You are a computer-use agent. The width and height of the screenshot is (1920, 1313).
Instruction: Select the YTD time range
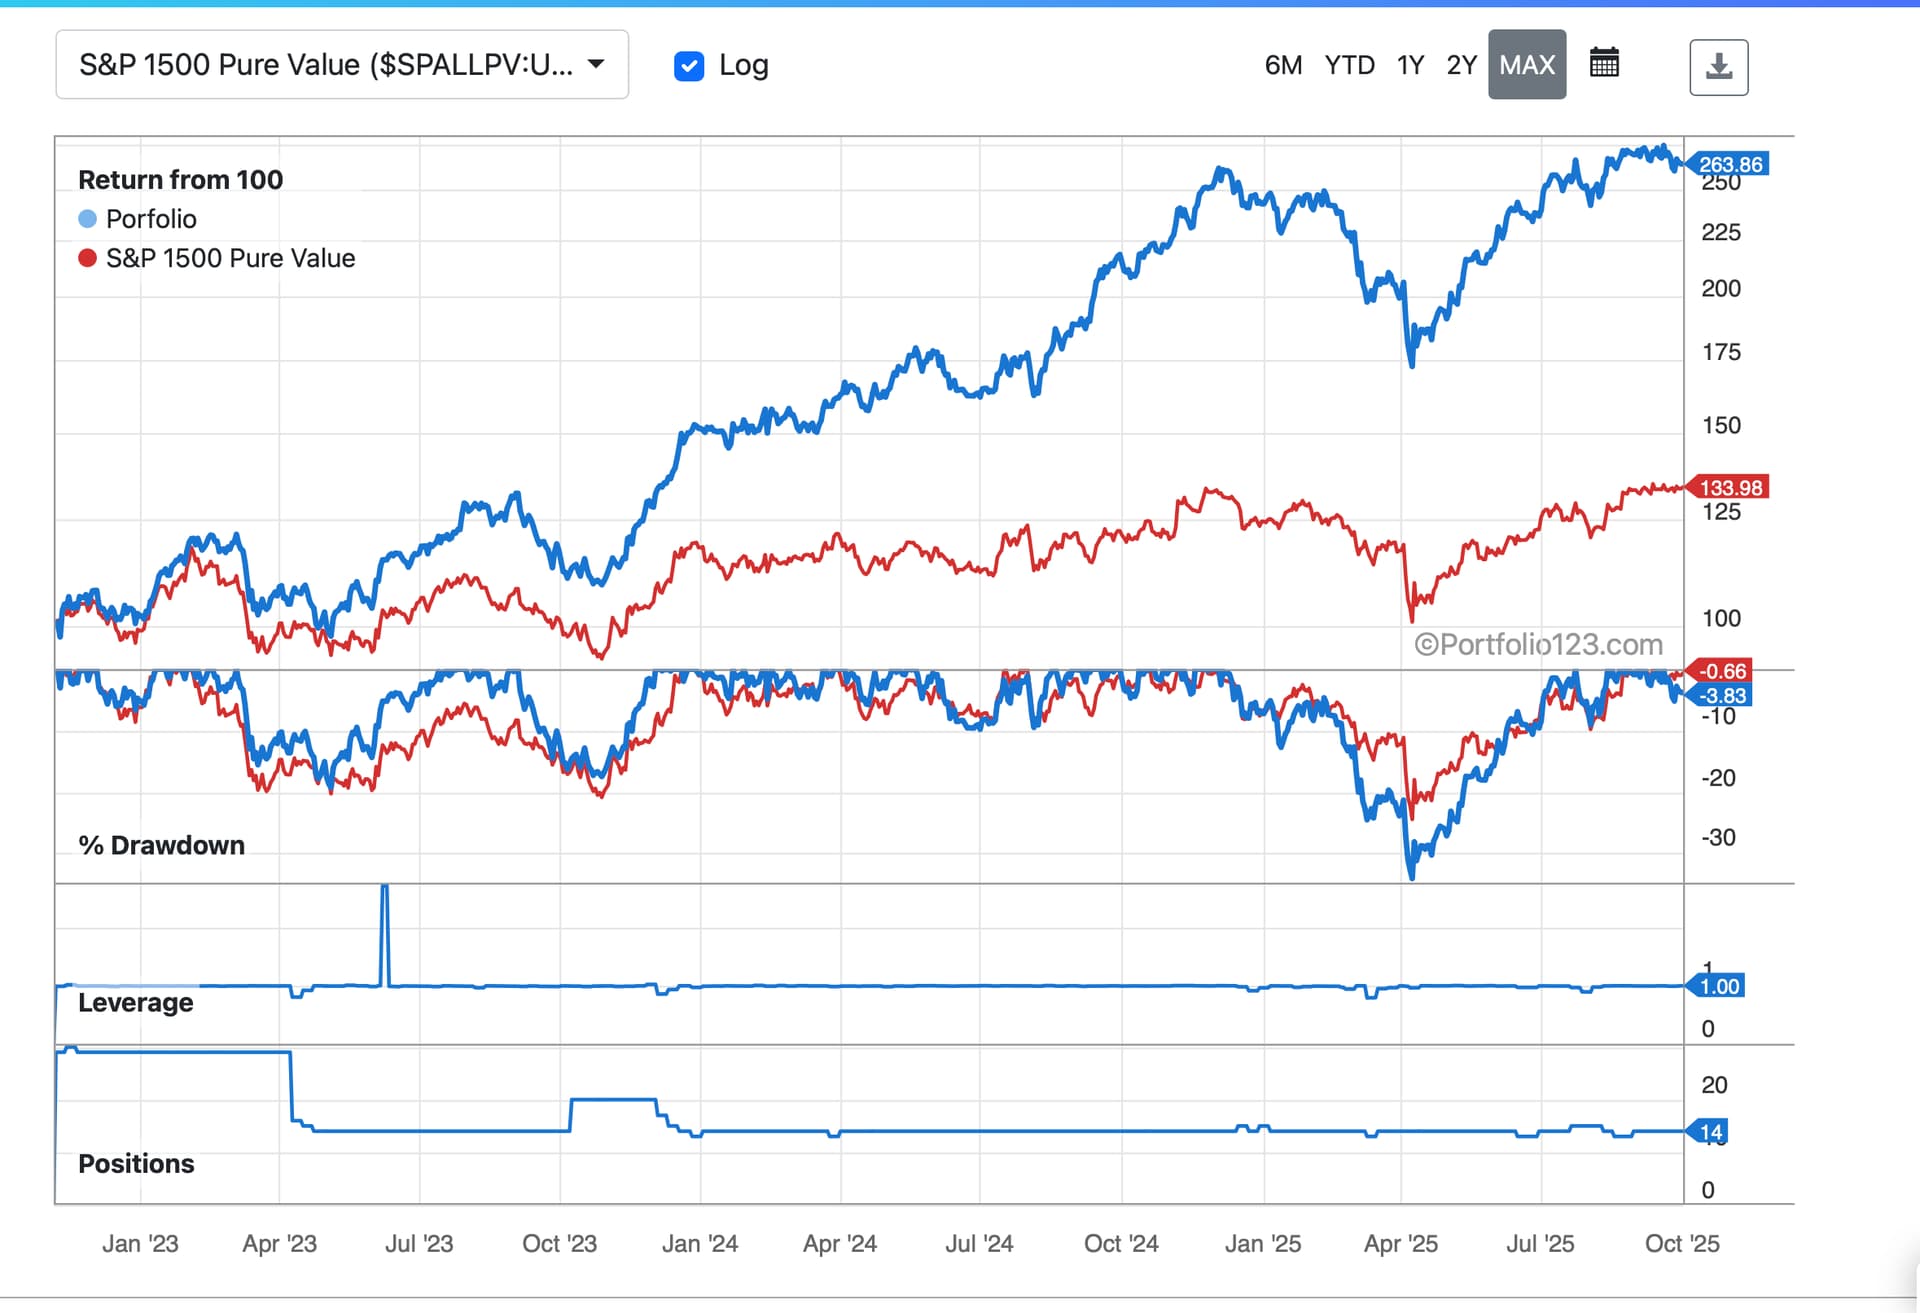(x=1349, y=65)
